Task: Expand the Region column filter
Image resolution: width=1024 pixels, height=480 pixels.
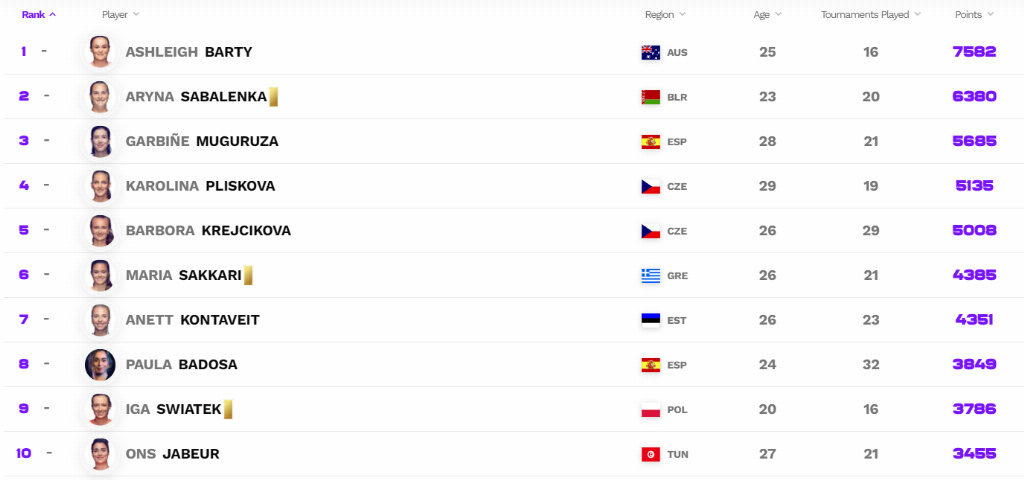Action: pos(665,14)
